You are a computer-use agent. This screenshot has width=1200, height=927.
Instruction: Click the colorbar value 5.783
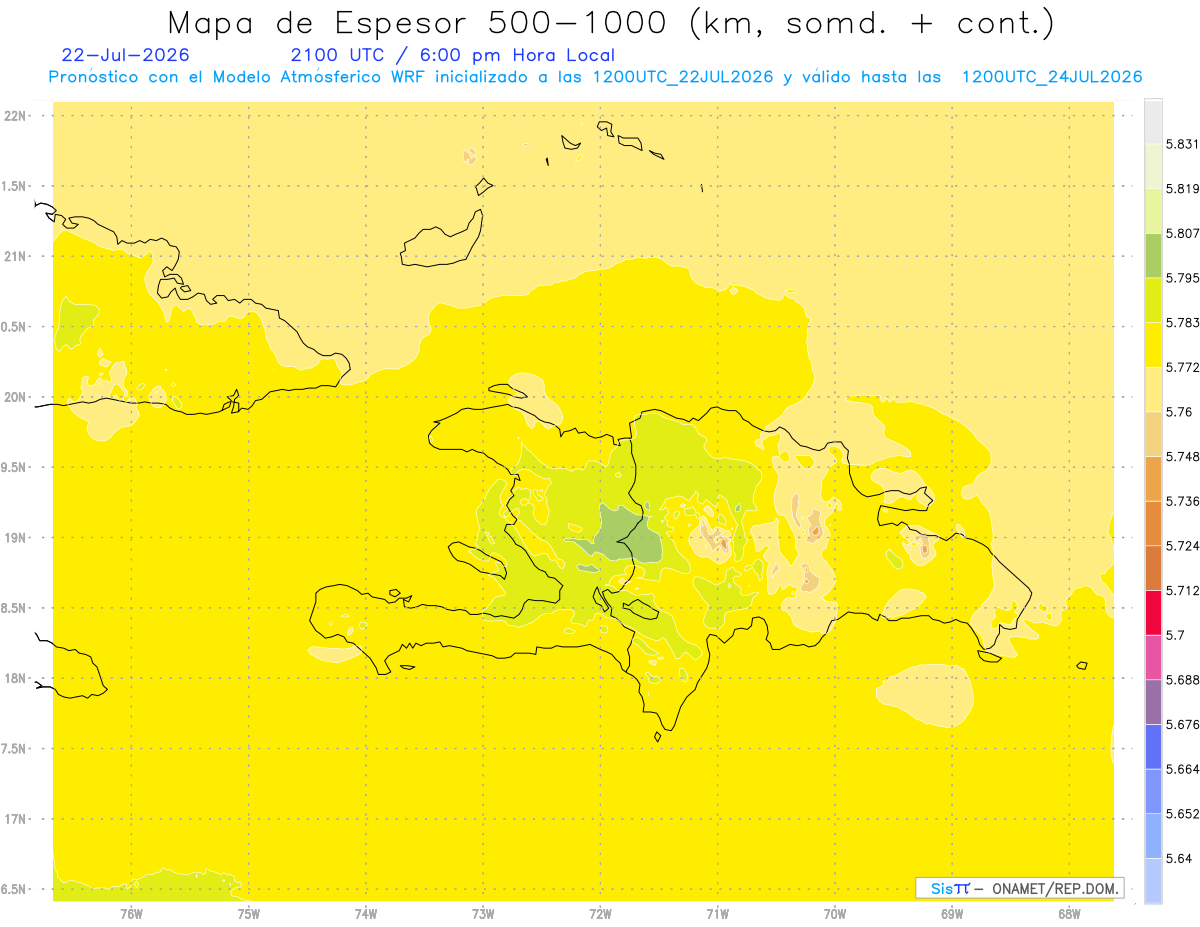[1182, 322]
